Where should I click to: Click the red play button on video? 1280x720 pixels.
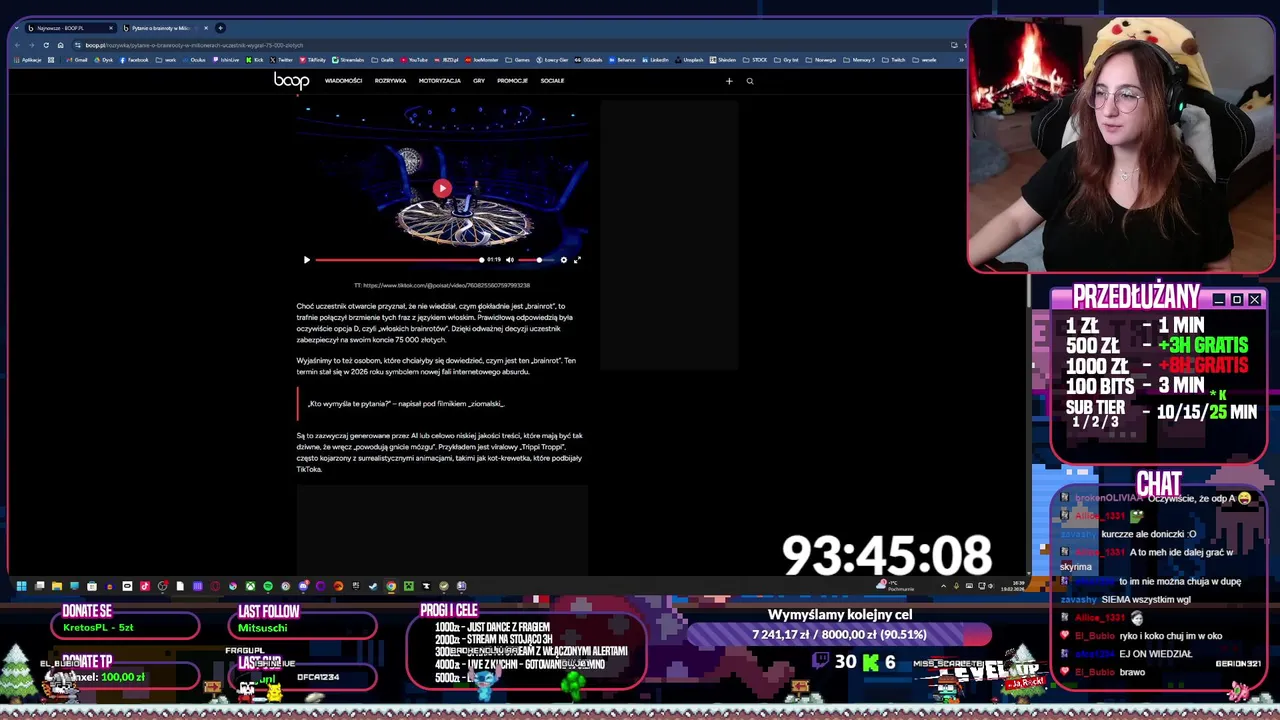442,188
